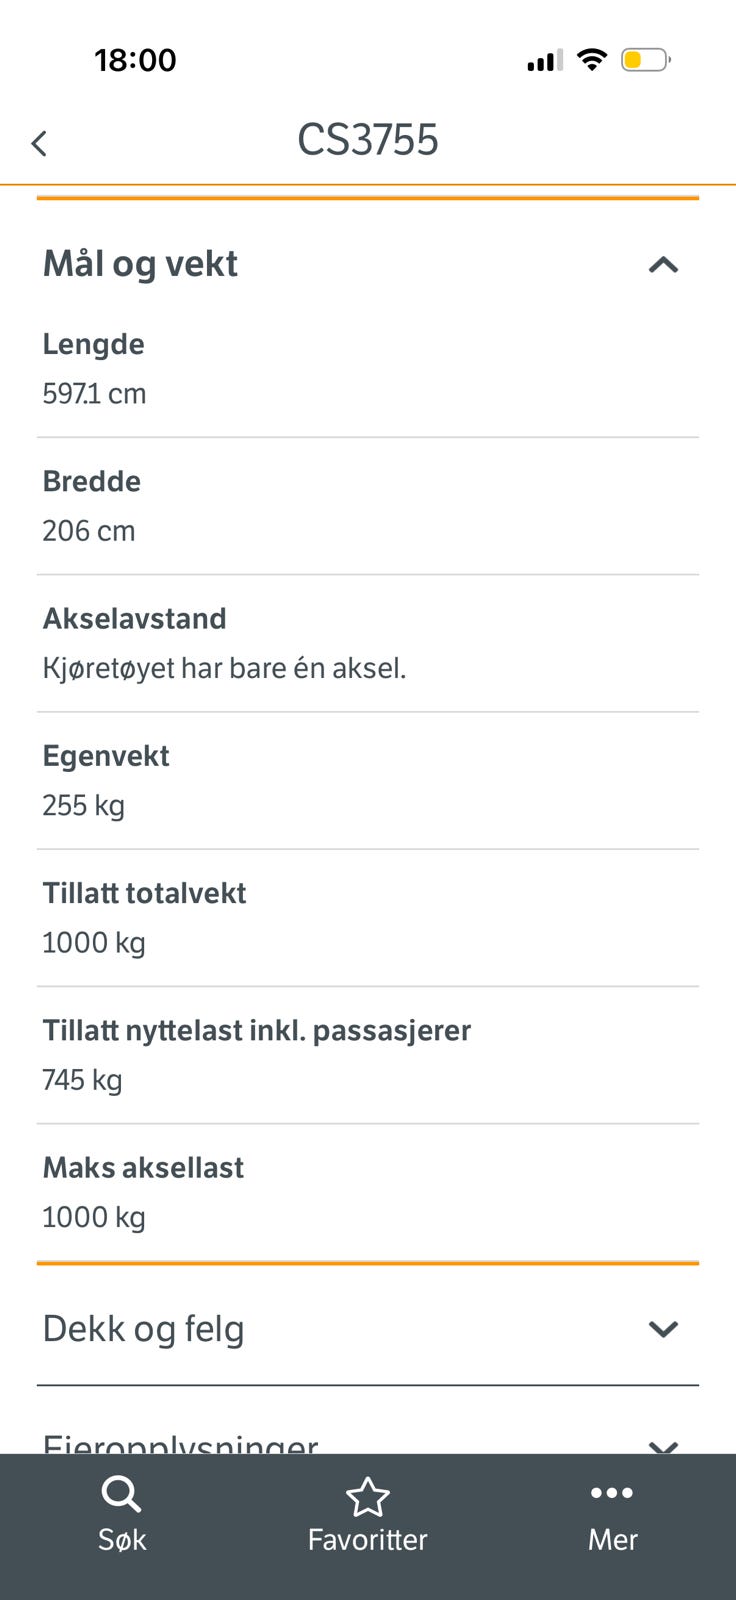Tap the Favoritter star icon

click(x=367, y=1497)
